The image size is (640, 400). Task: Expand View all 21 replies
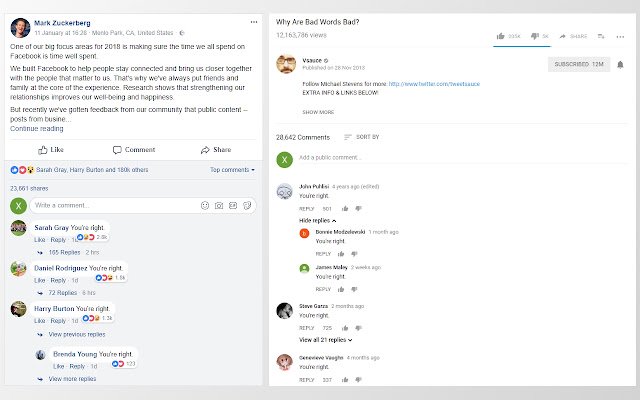pyautogui.click(x=325, y=340)
